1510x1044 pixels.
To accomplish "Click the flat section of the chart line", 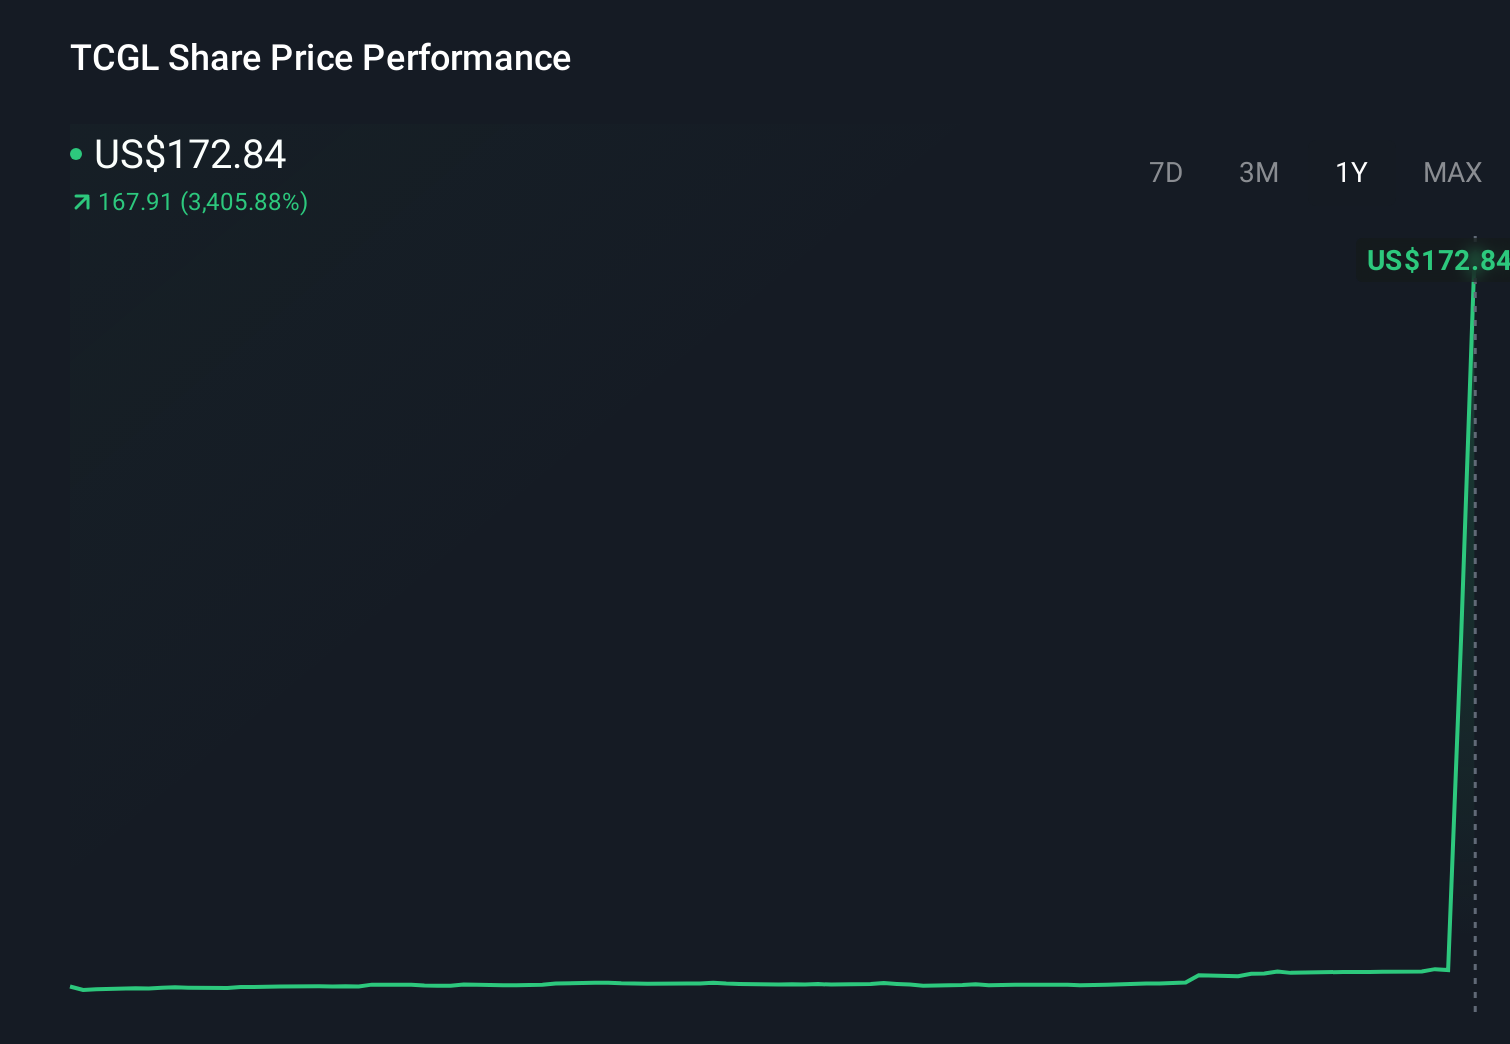I will click(700, 983).
